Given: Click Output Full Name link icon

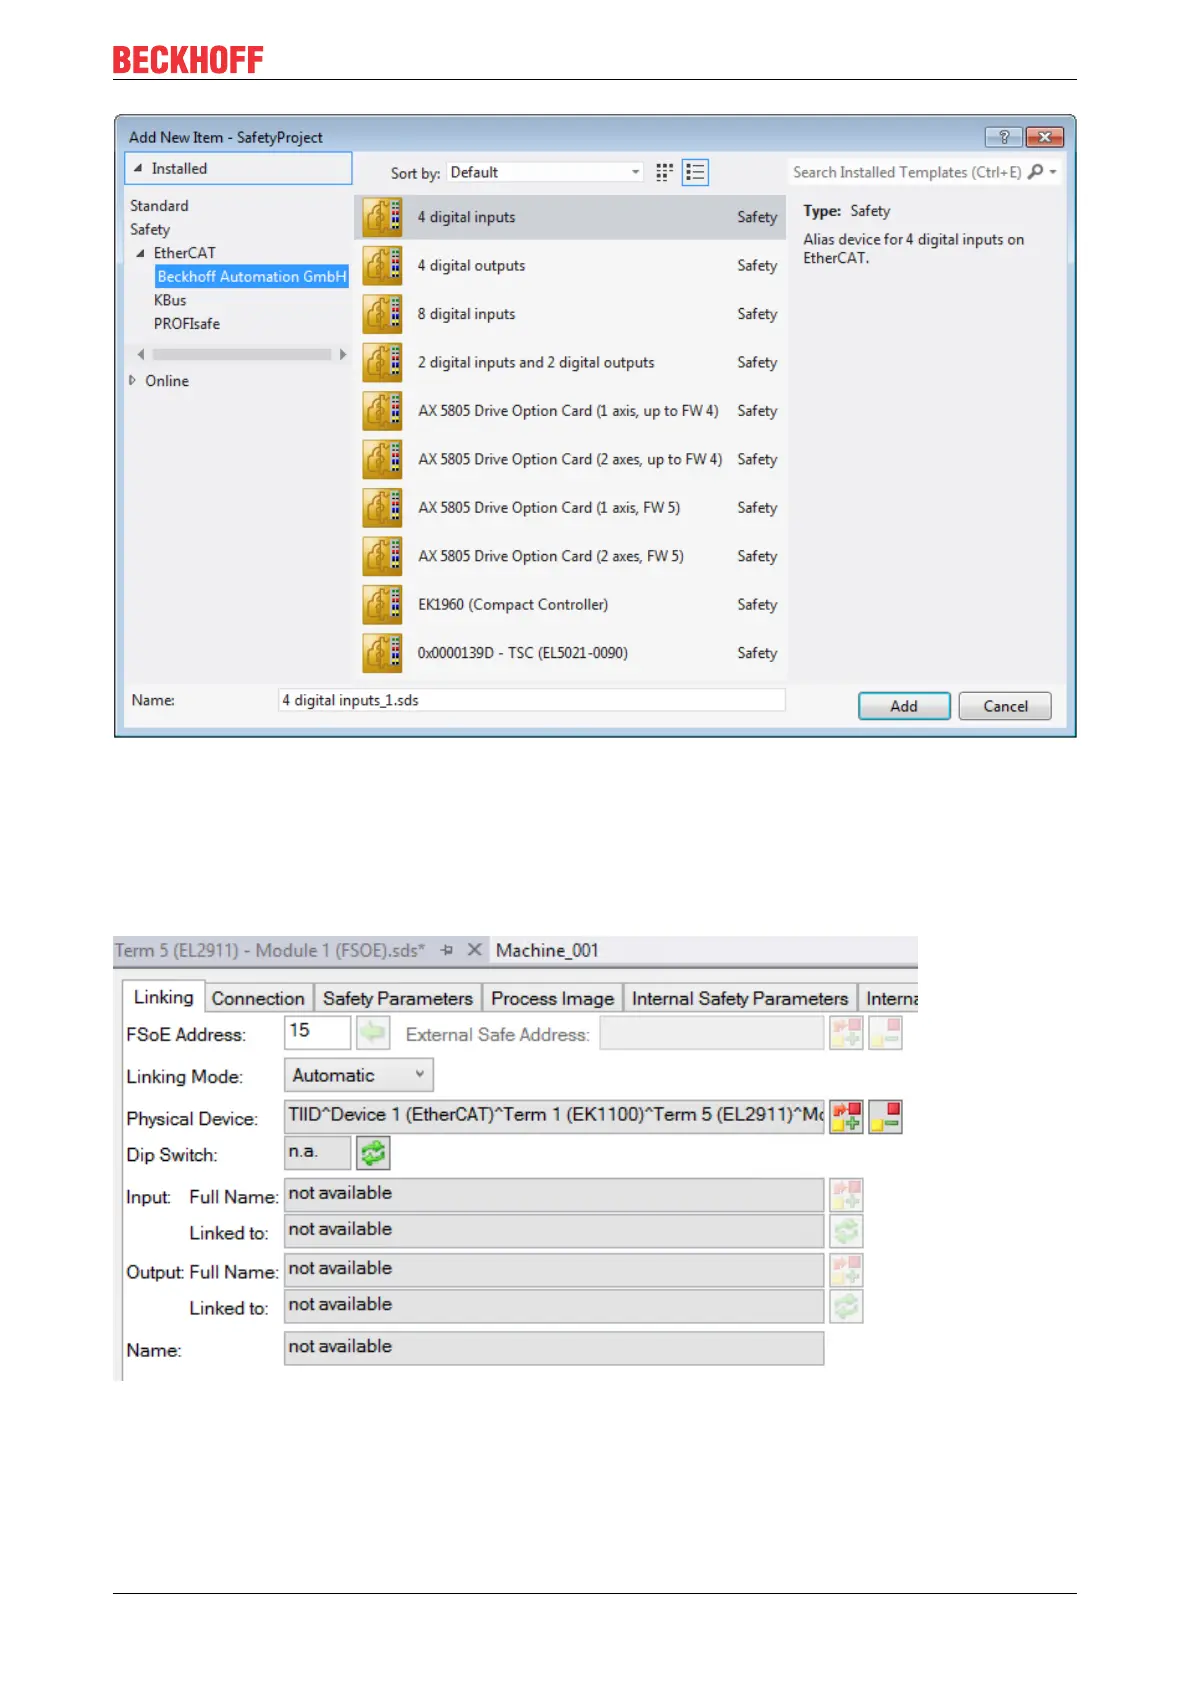Looking at the screenshot, I should tap(846, 1269).
